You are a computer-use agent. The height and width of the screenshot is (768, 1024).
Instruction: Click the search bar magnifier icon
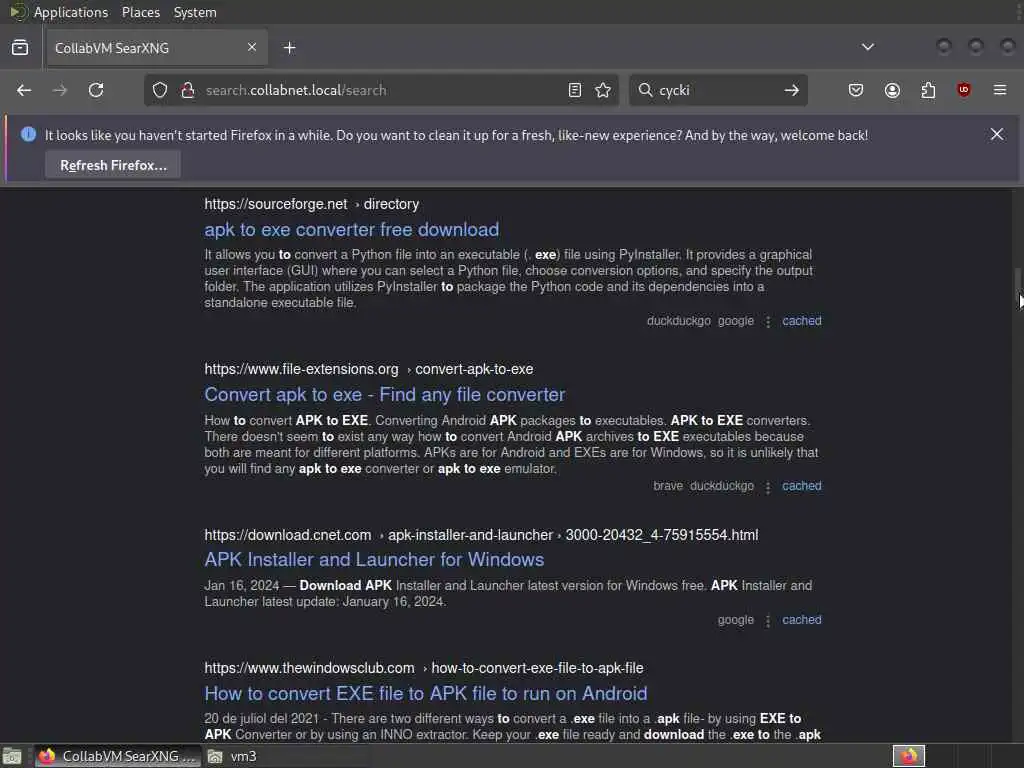point(645,90)
